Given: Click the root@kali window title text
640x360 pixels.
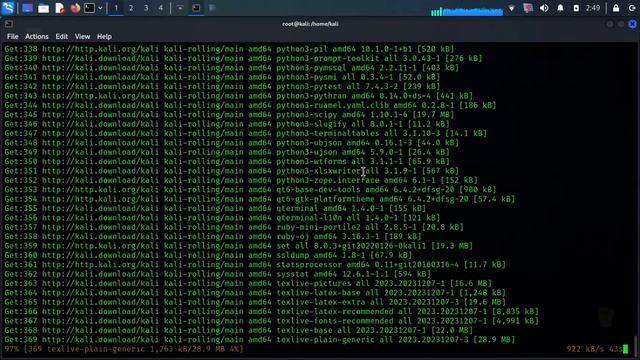Looking at the screenshot, I should coord(310,24).
